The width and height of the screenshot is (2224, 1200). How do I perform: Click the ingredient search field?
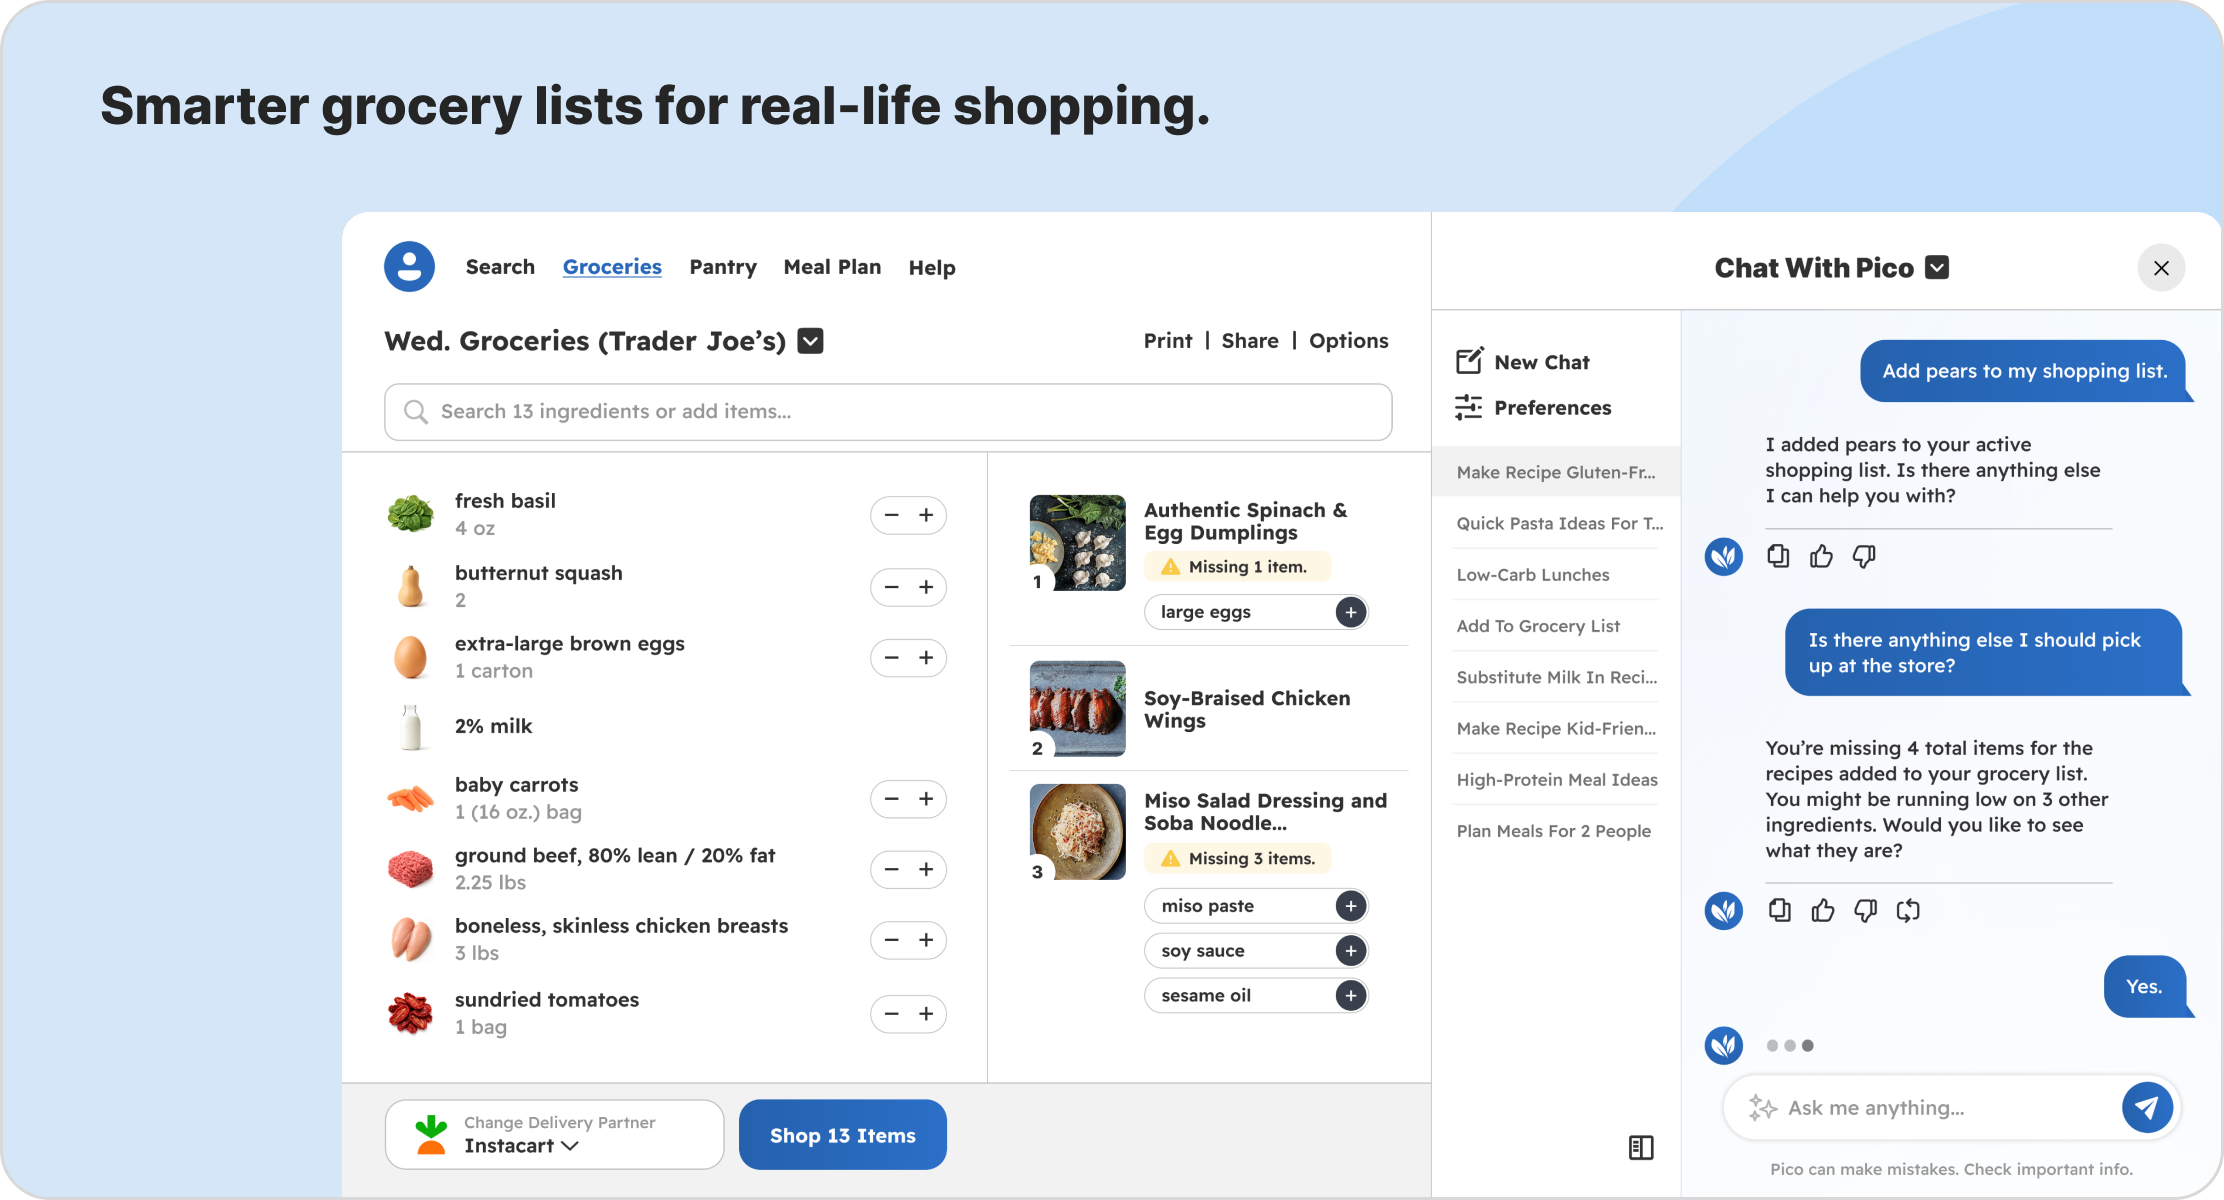tap(888, 412)
